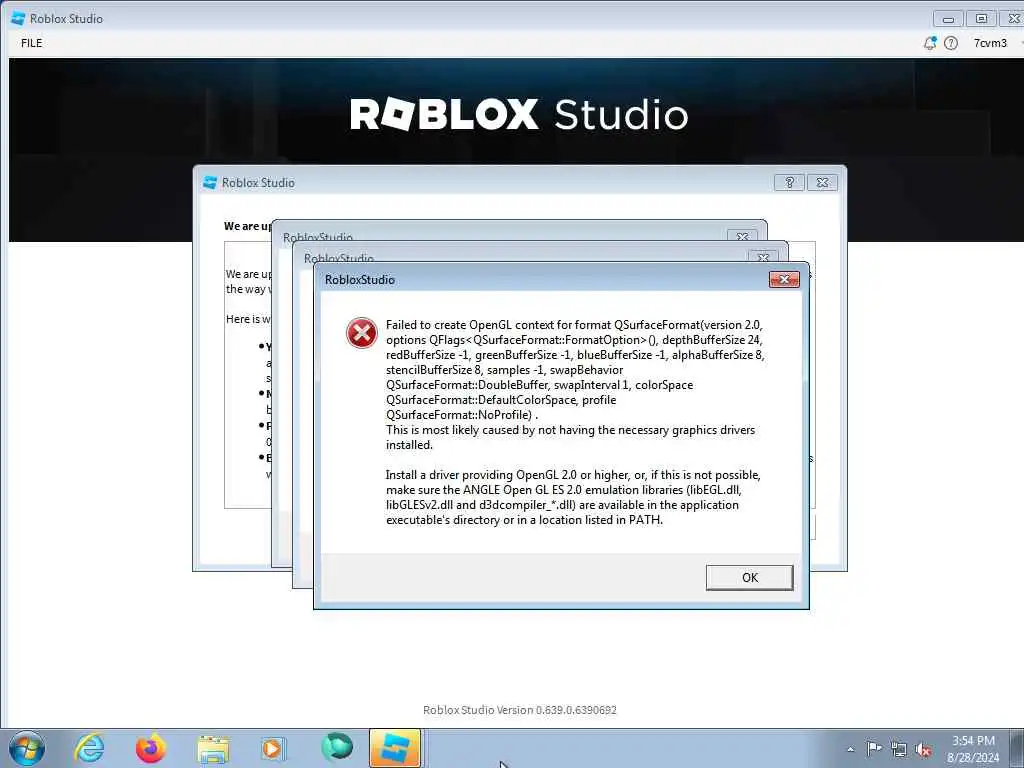The width and height of the screenshot is (1024, 768).
Task: Open Windows Media Player from the taskbar
Action: tap(272, 749)
